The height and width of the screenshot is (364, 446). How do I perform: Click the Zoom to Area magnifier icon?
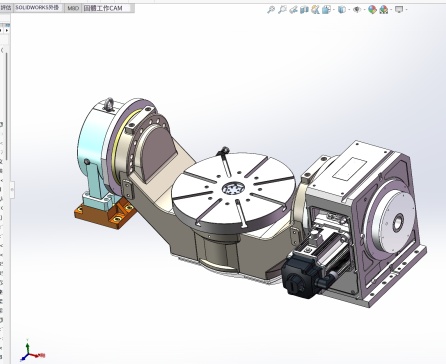[282, 10]
